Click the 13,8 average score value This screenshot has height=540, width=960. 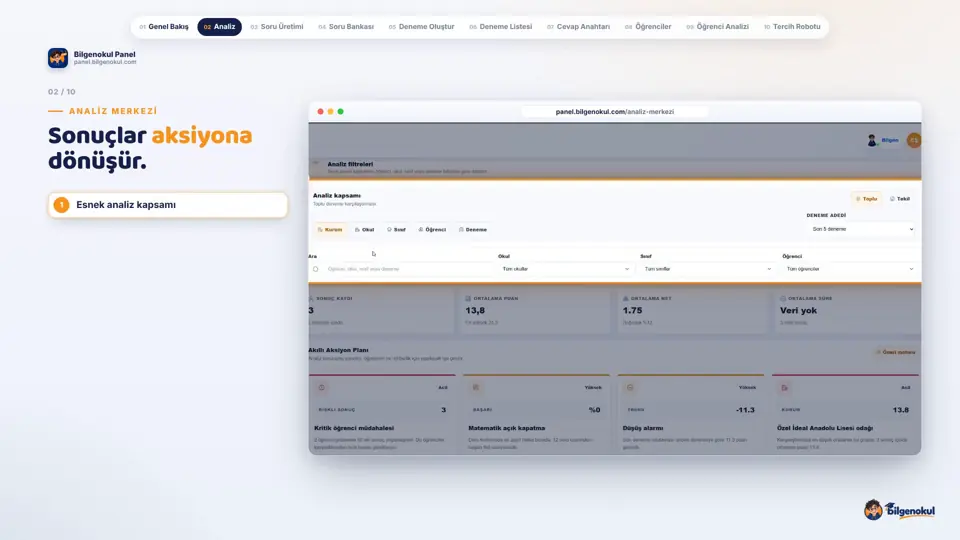point(475,310)
